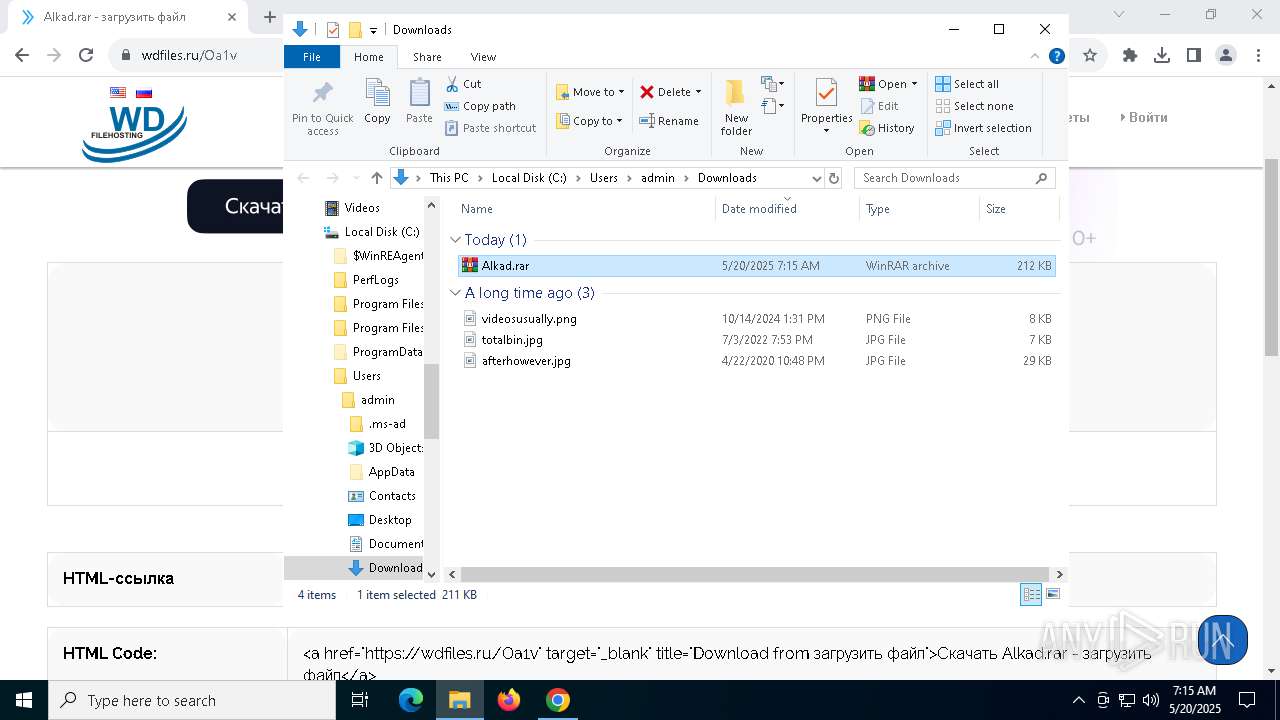Screen dimensions: 1280x720
Task: Select the Alkad.rar file
Action: (756, 266)
